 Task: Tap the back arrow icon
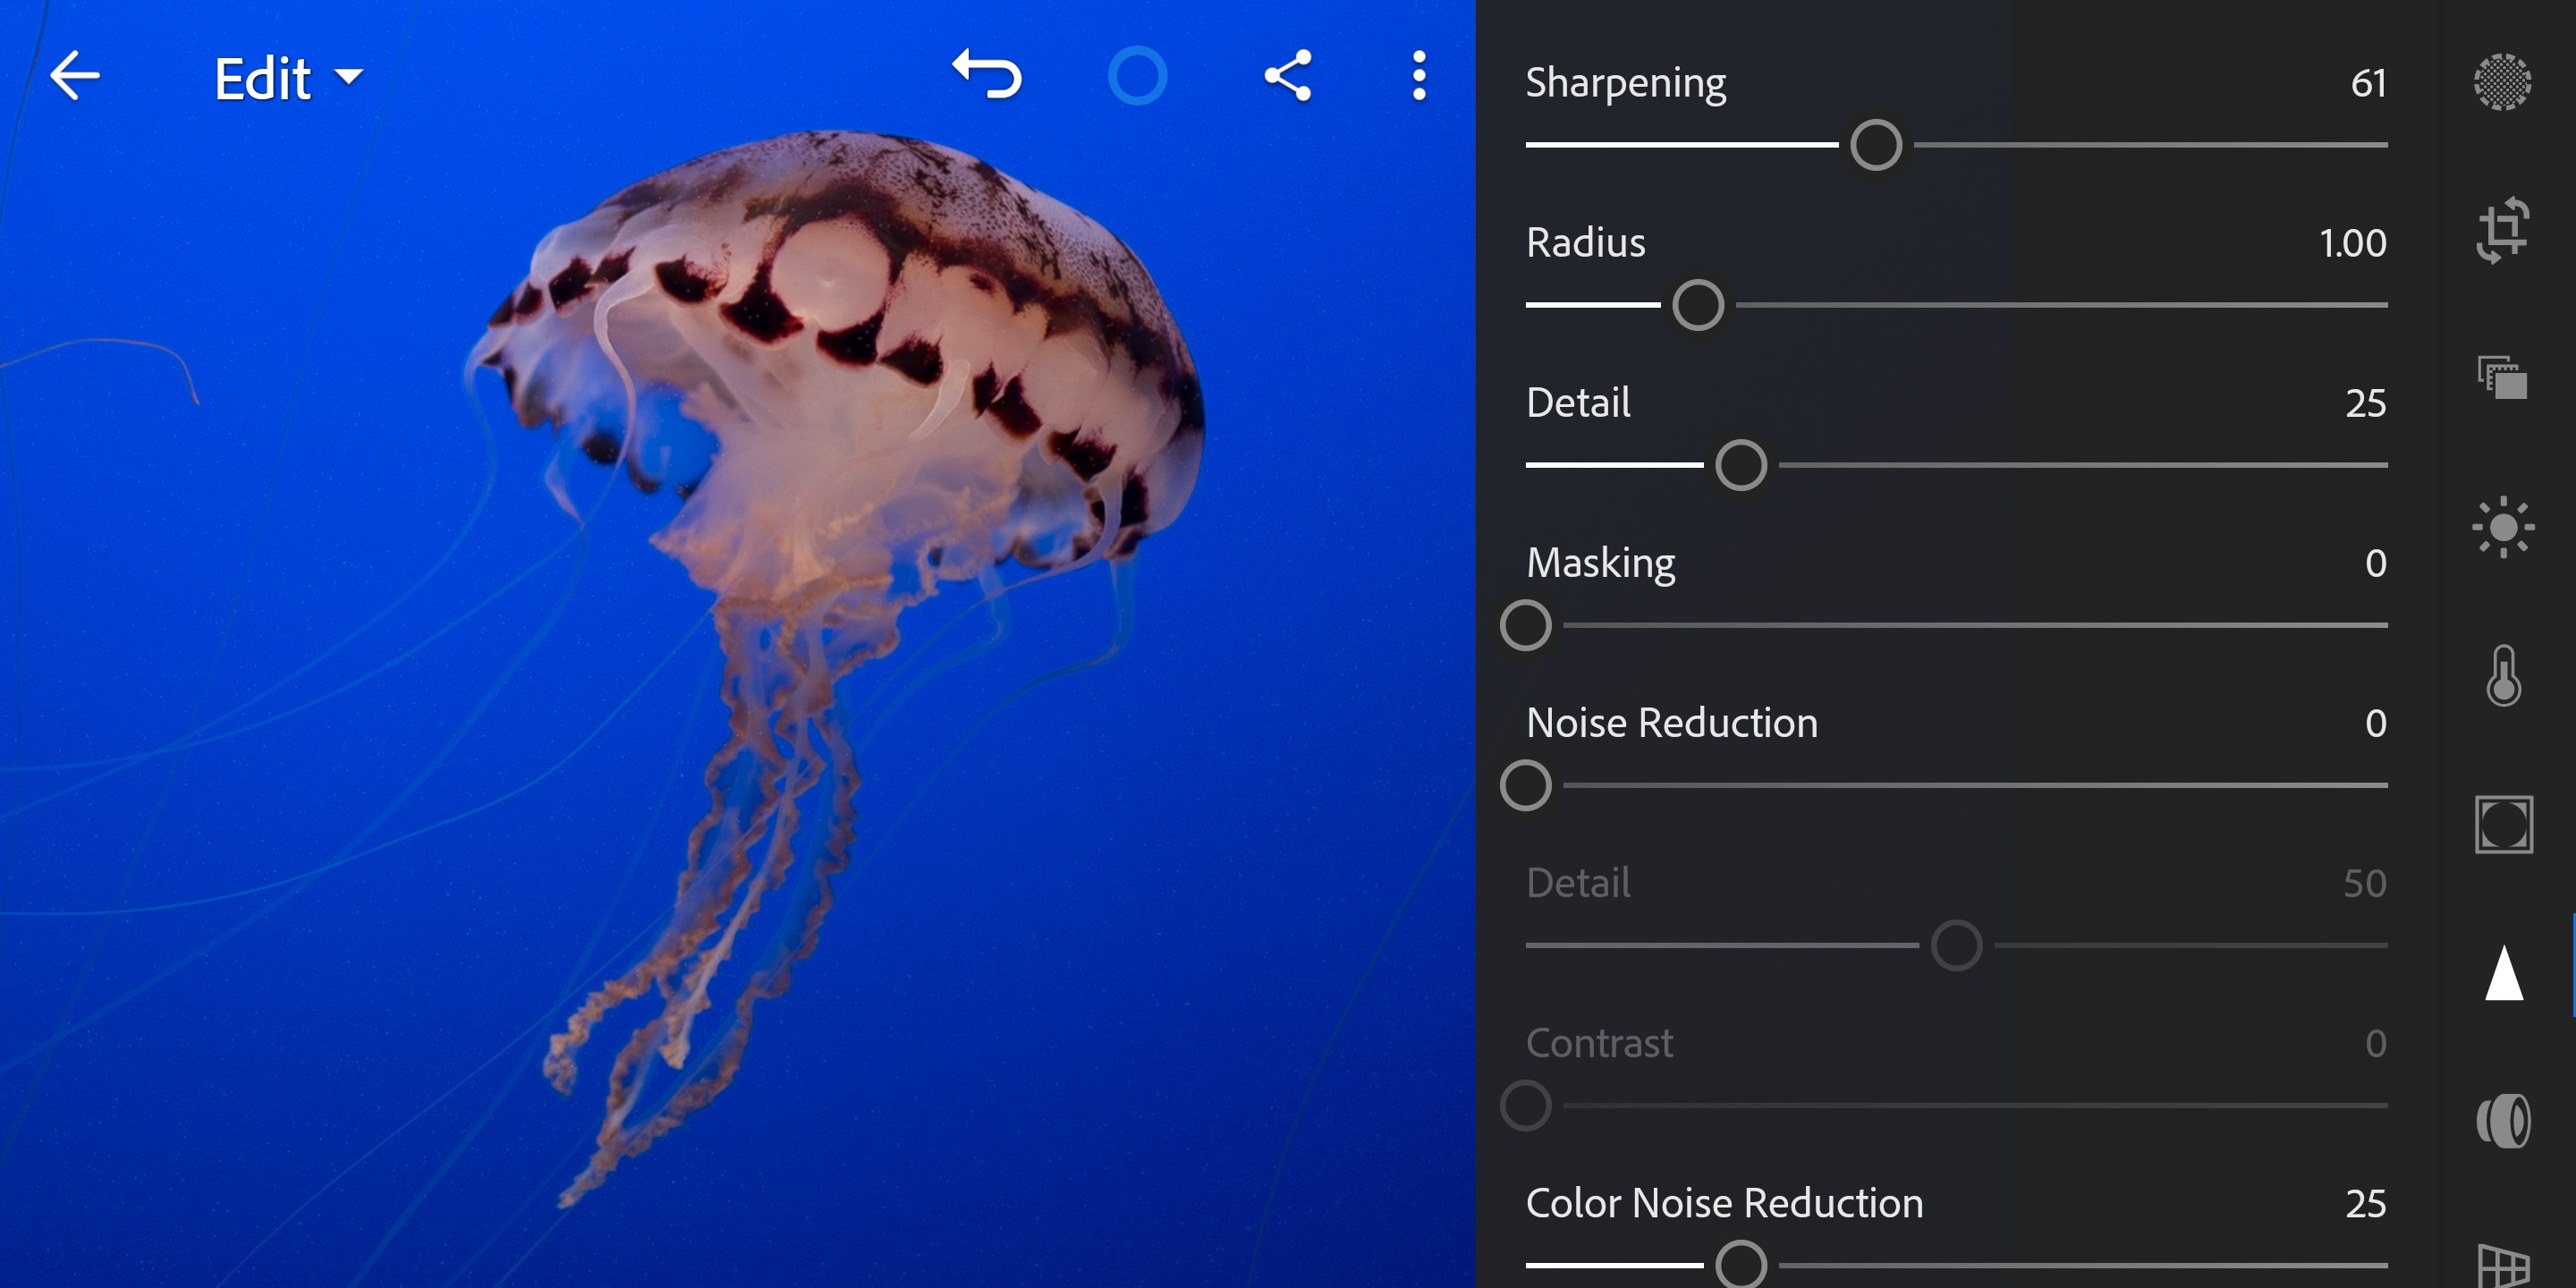coord(75,76)
